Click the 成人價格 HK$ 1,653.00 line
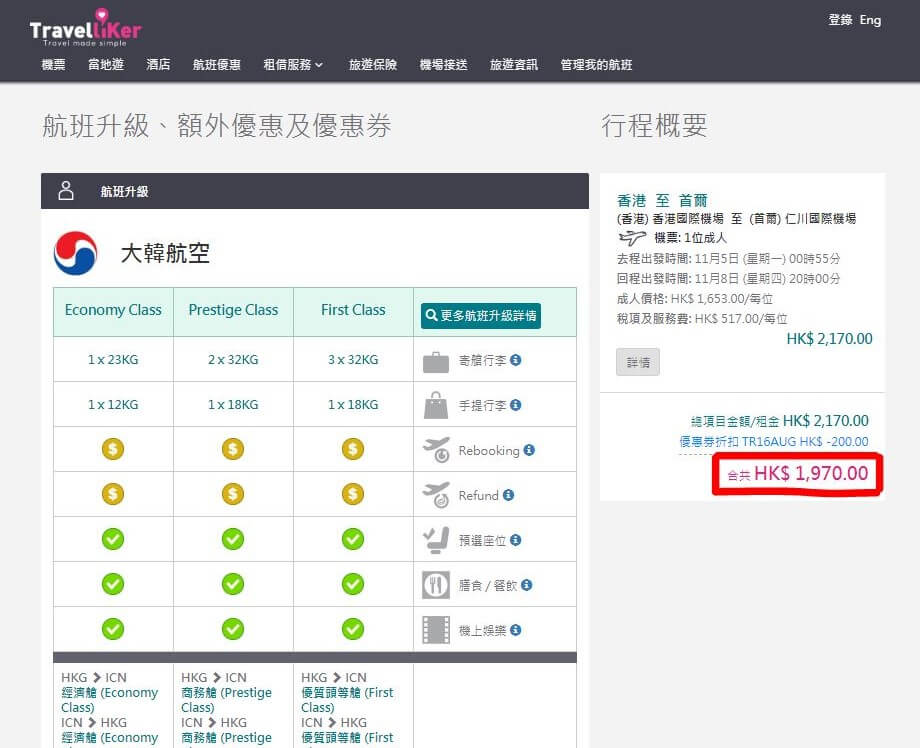Viewport: 920px width, 748px height. 695,299
